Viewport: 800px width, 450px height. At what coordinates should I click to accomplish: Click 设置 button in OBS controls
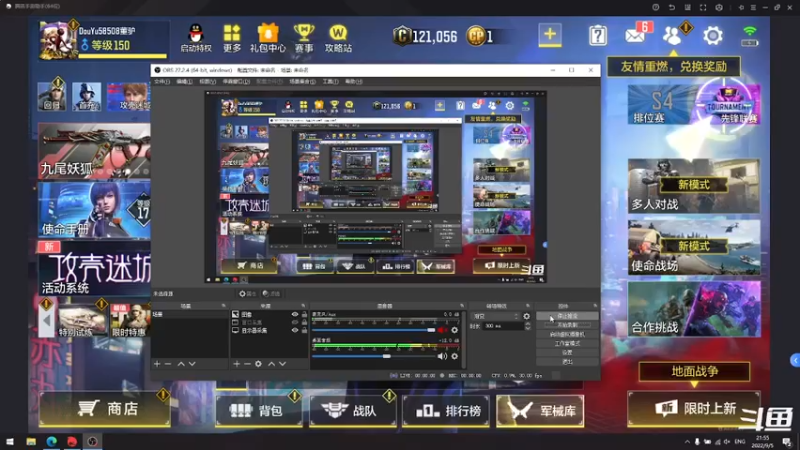tap(567, 353)
